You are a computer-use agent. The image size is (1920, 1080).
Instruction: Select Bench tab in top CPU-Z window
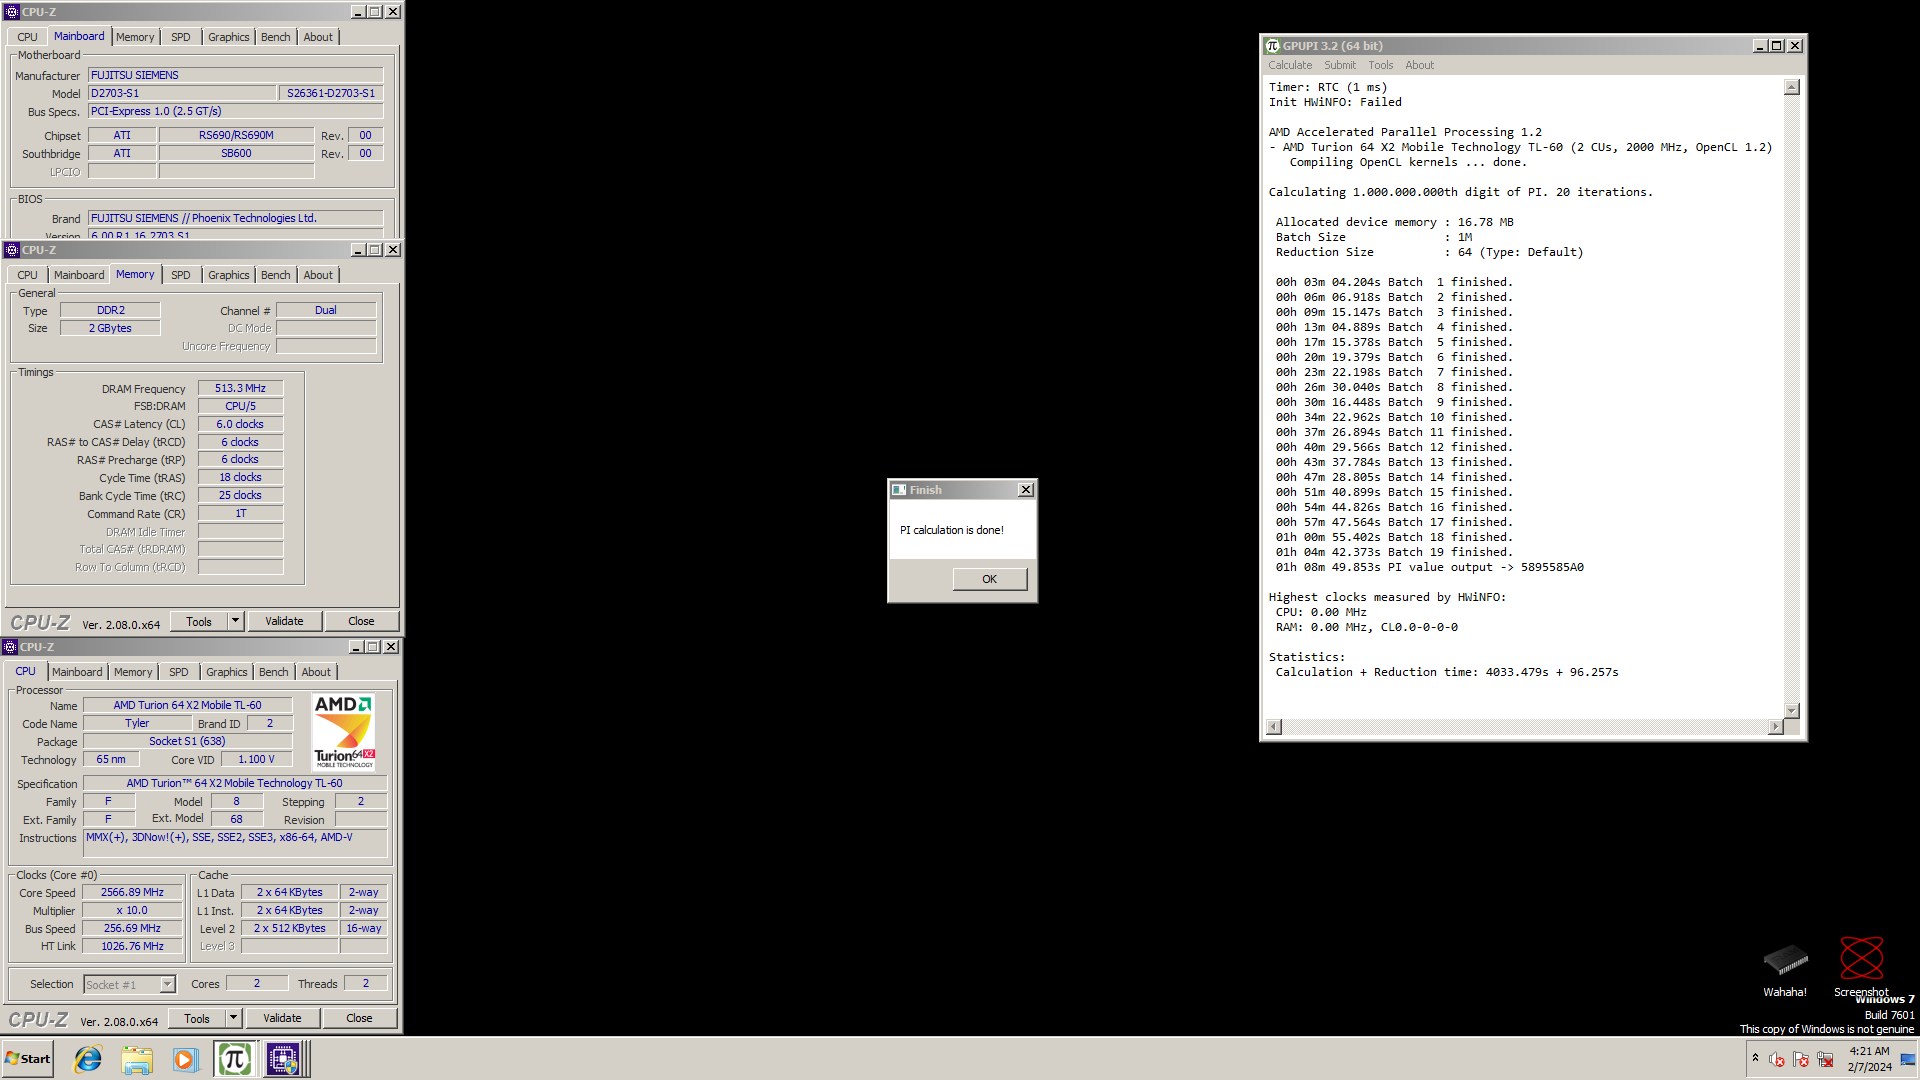275,37
